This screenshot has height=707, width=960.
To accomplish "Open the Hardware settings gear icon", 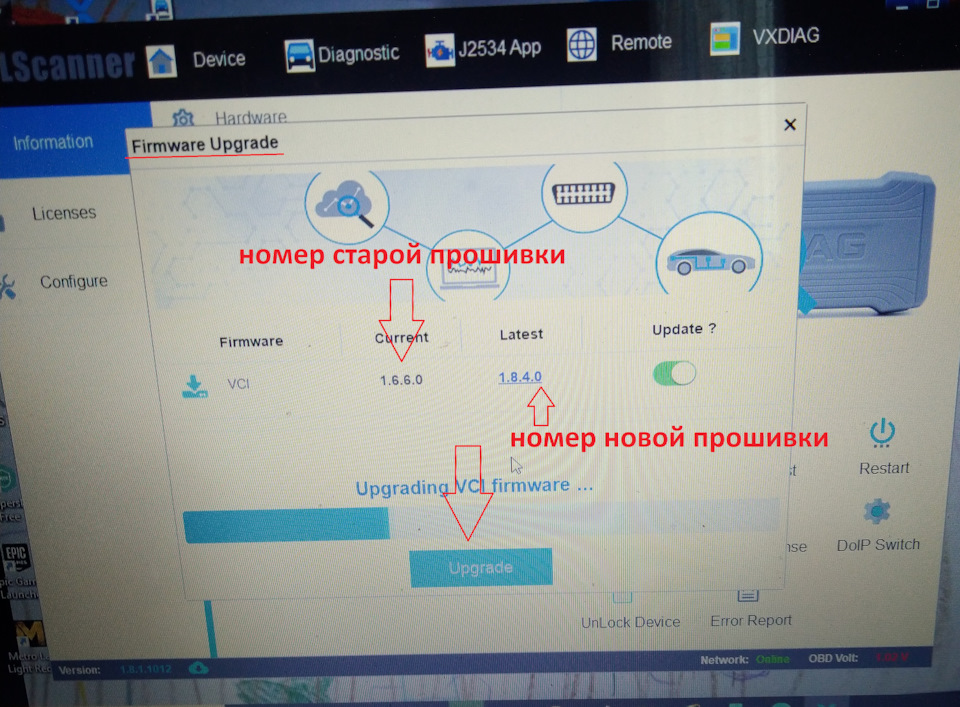I will 184,117.
